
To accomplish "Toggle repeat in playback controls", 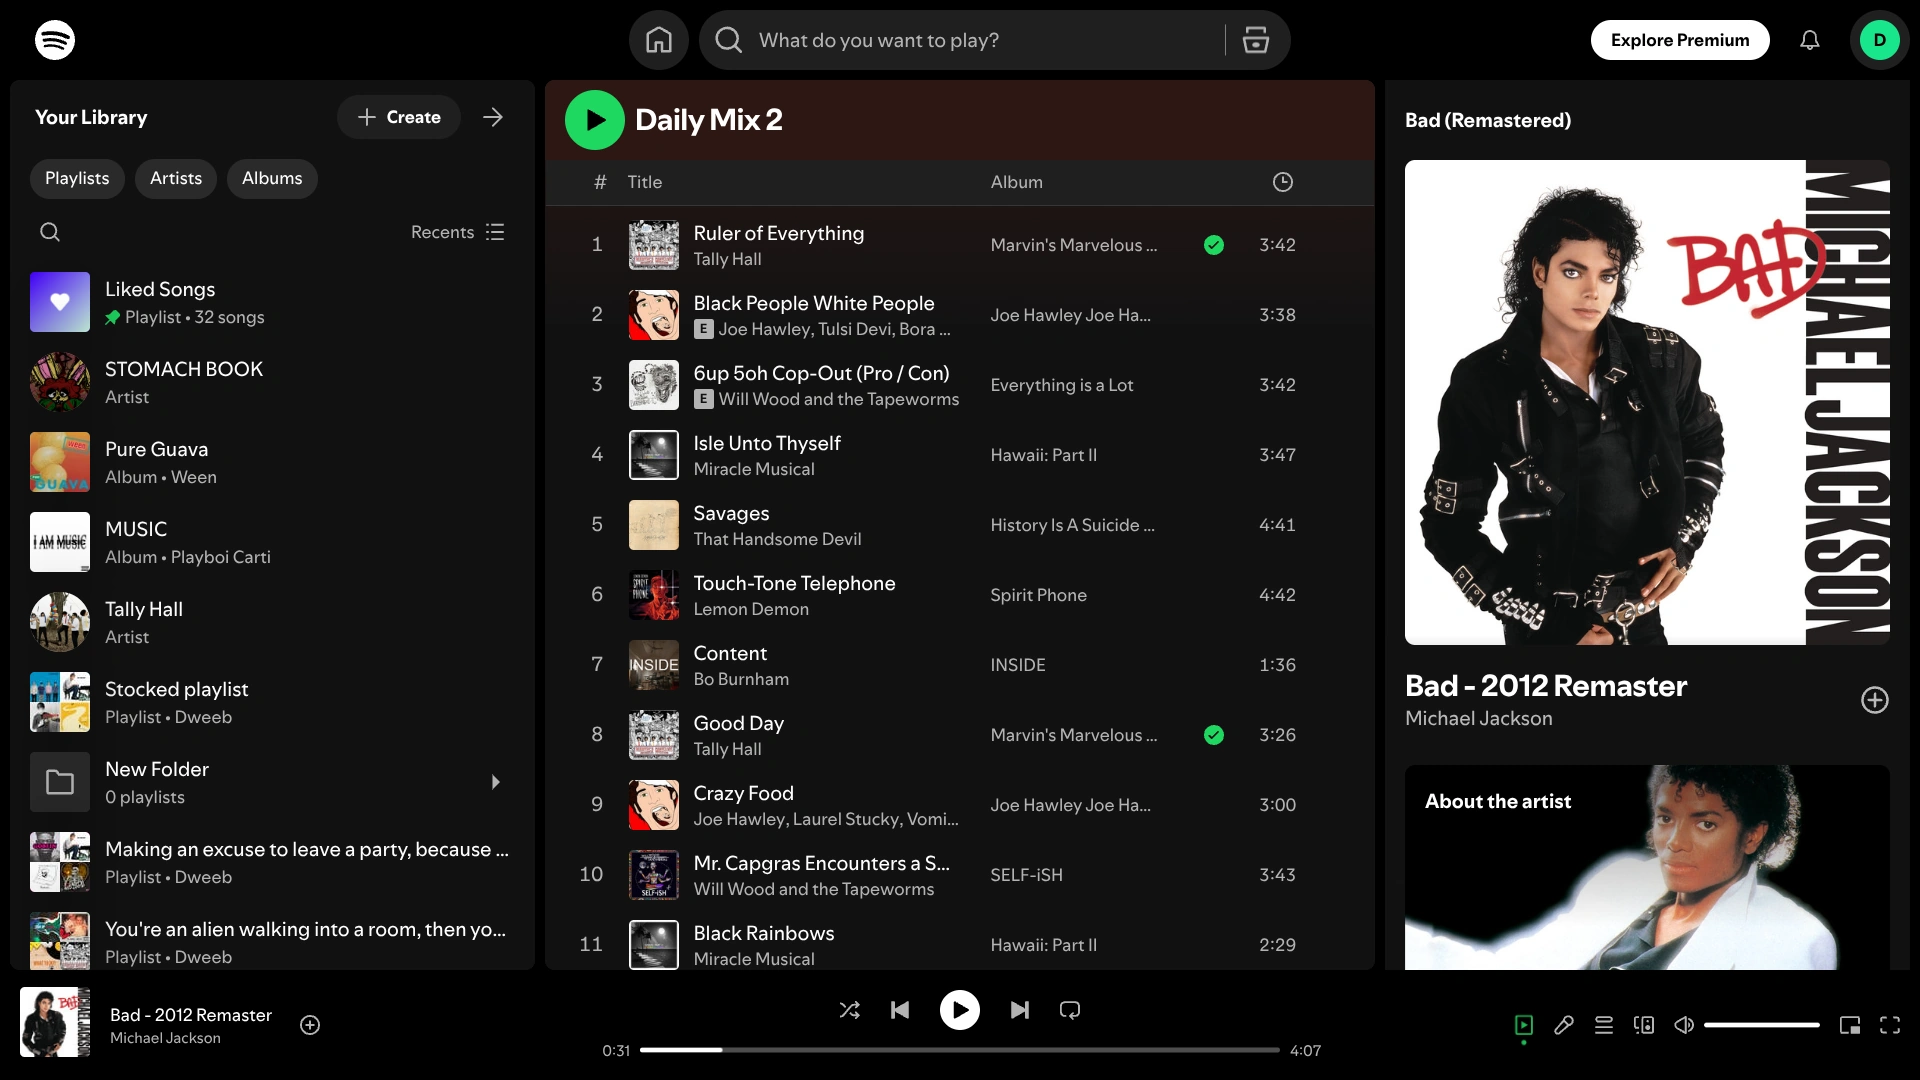I will click(1070, 1010).
